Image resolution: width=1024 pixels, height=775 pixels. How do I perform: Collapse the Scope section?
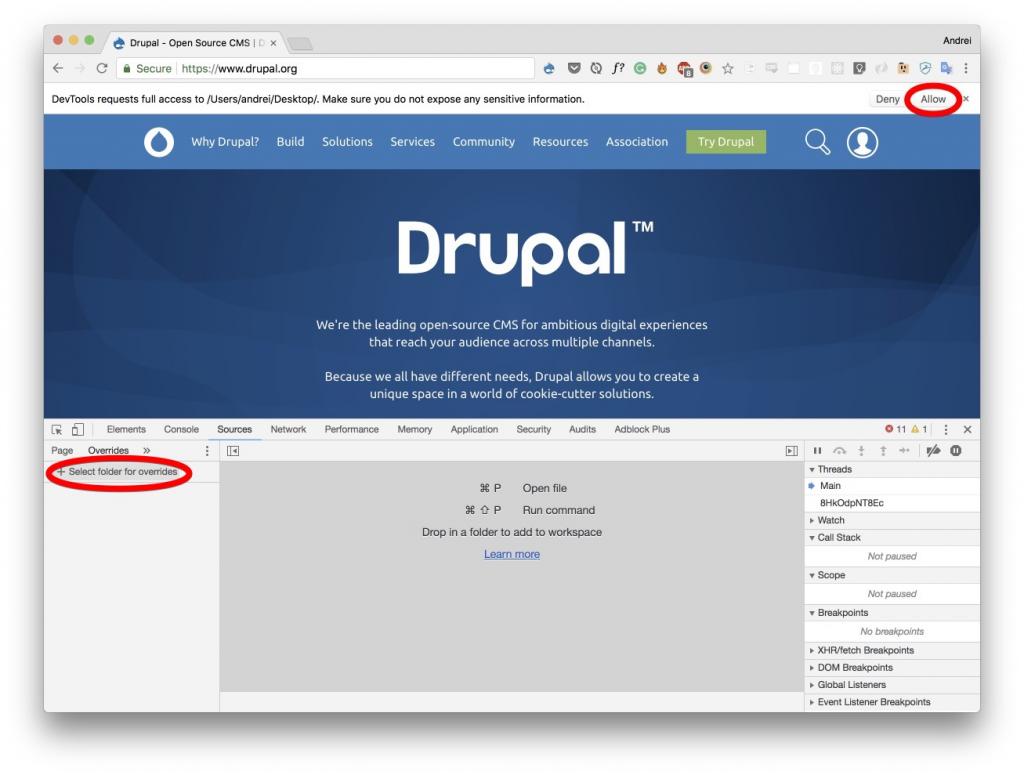tap(812, 575)
